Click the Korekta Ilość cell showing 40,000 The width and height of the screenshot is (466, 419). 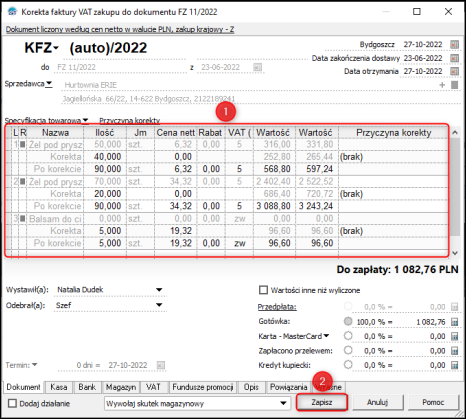(105, 157)
